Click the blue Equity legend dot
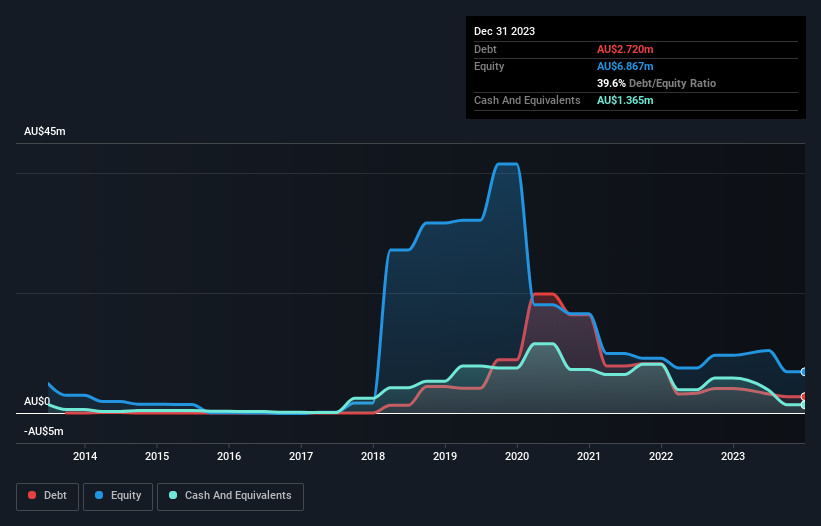Screen dimensions: 821x526 [99, 495]
